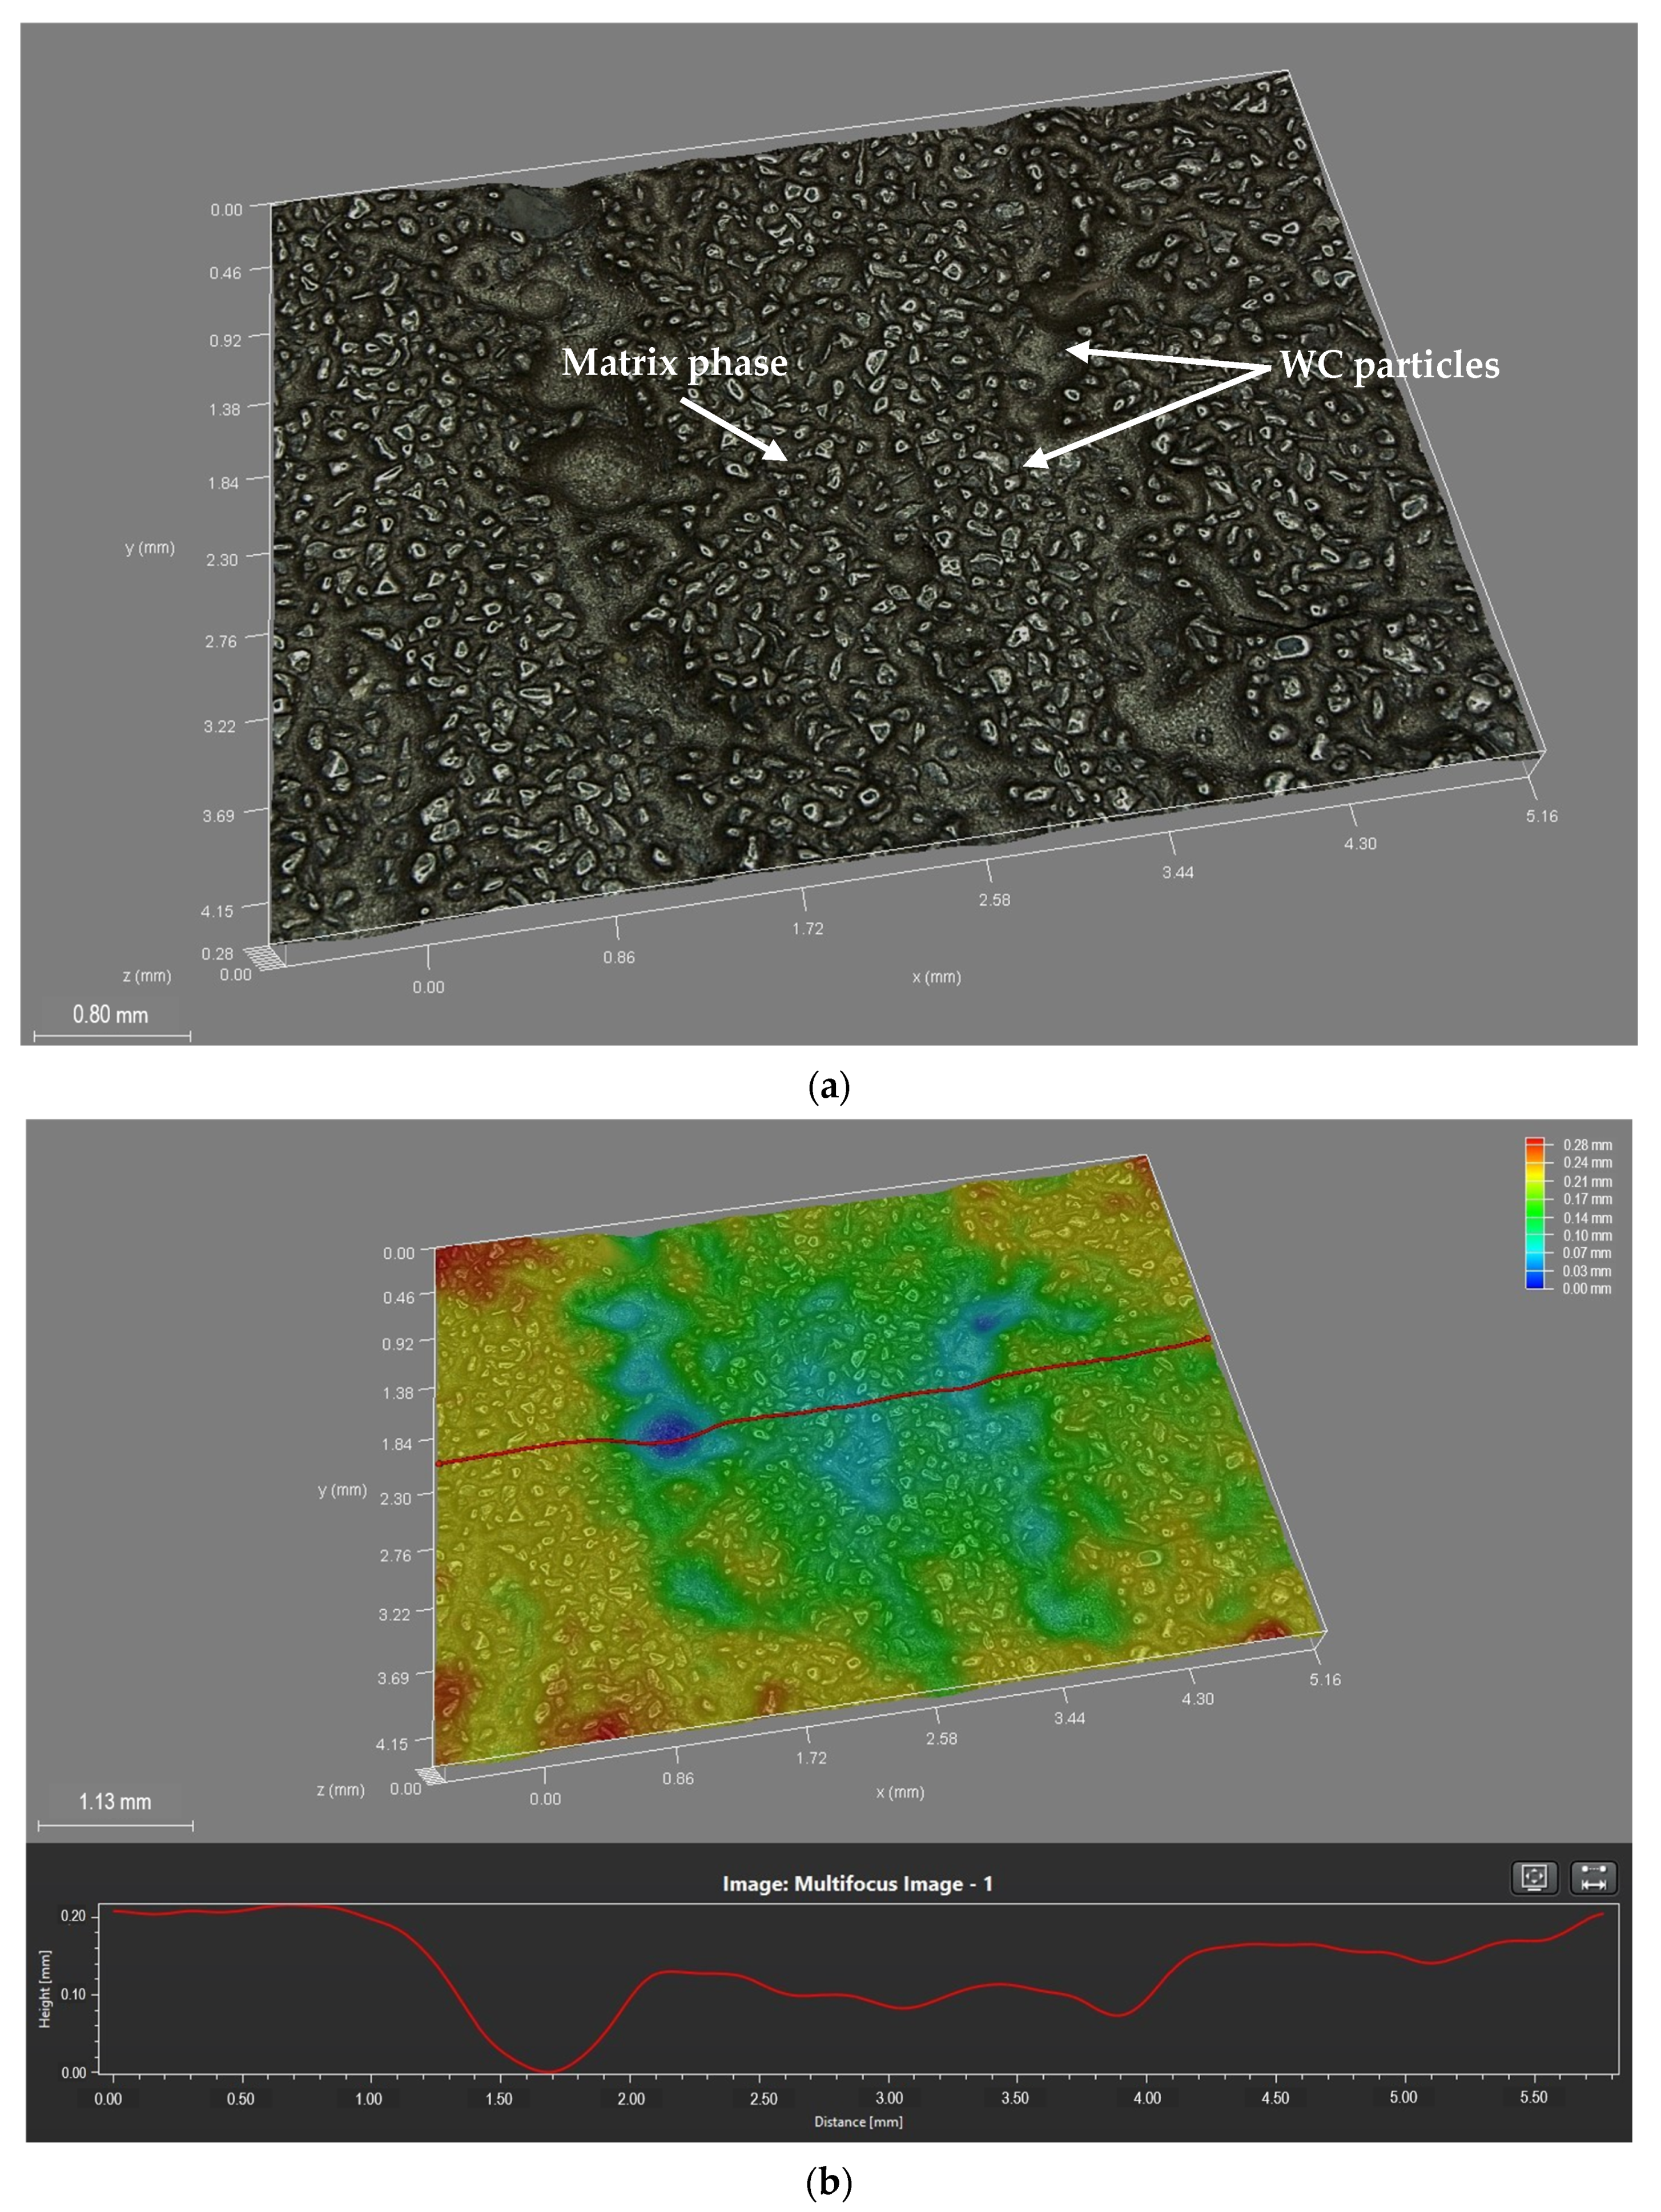1661x2212 pixels.
Task: Click the "1.50" tick on distance axis
Action: coord(499,2098)
